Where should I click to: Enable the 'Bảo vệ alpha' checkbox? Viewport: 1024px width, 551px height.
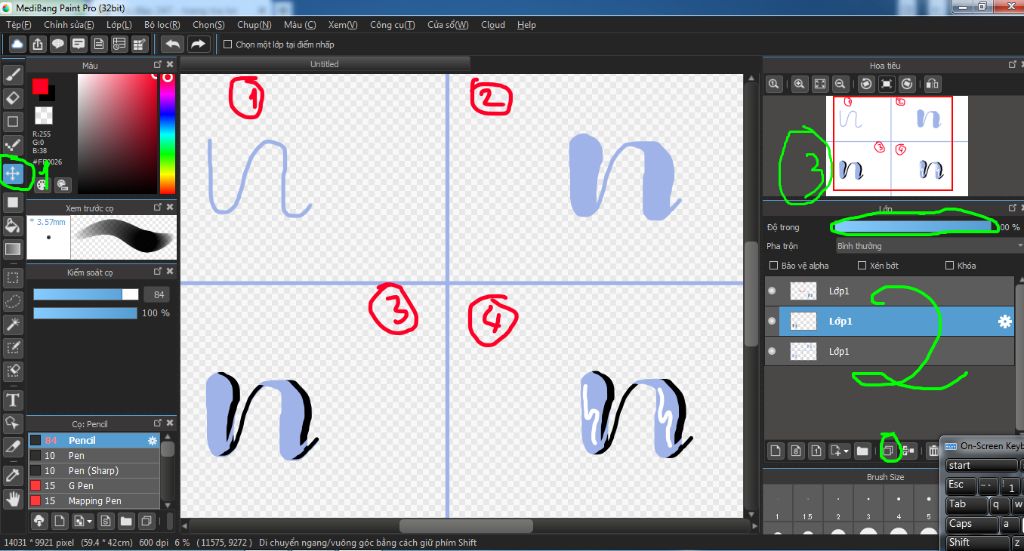coord(774,266)
